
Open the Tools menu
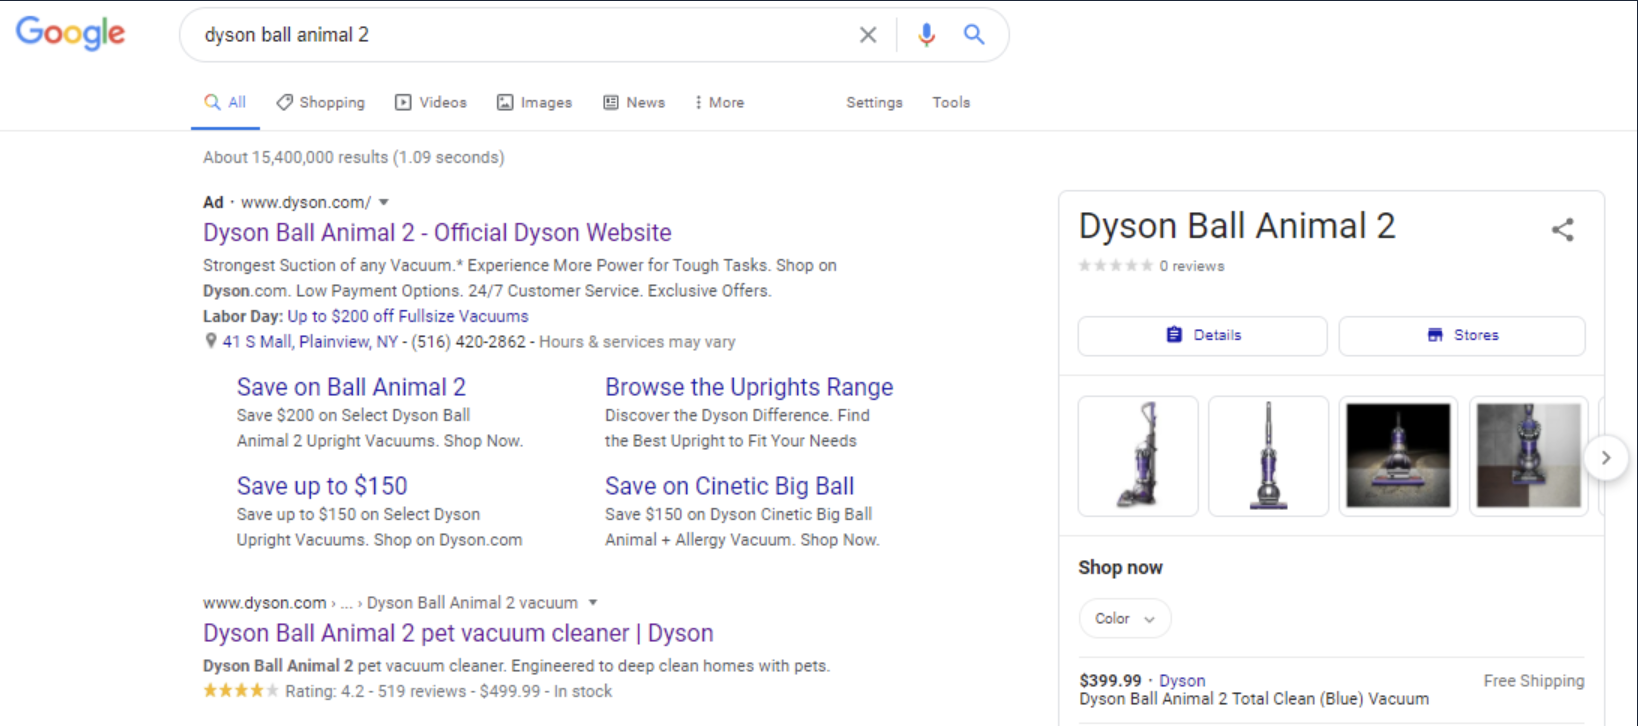coord(951,102)
